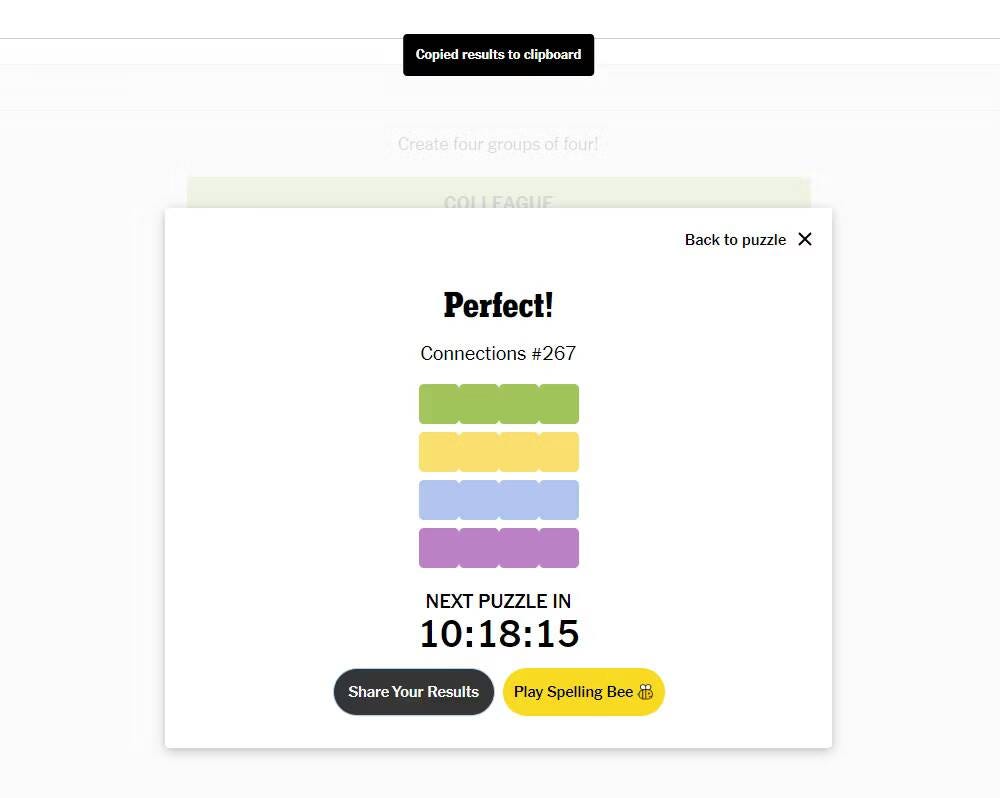Image resolution: width=1000 pixels, height=798 pixels.
Task: Click the "NEXT PUZZLE IN" label
Action: click(x=498, y=601)
